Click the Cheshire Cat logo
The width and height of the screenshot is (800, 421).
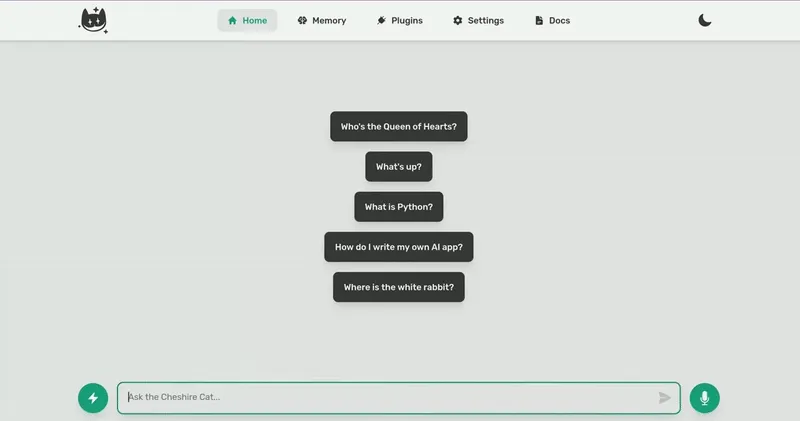click(93, 20)
